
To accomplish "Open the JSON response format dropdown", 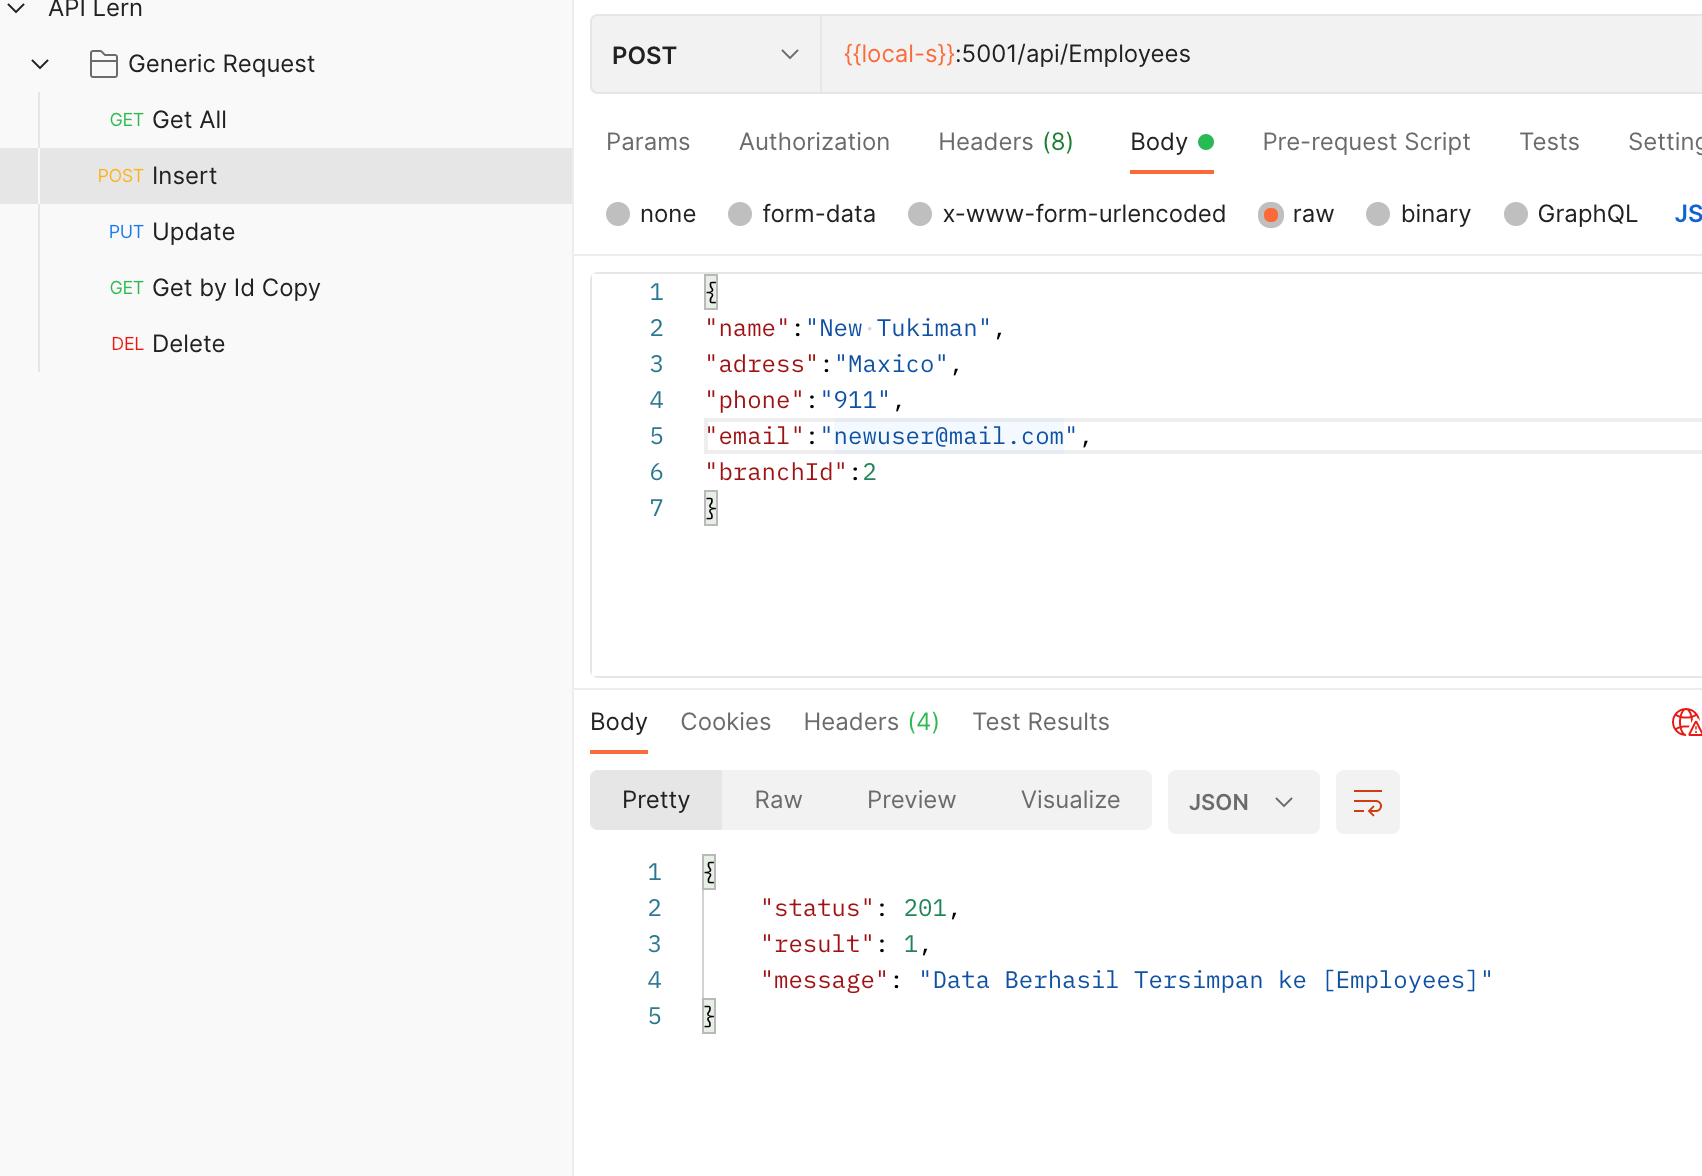I will (x=1243, y=802).
